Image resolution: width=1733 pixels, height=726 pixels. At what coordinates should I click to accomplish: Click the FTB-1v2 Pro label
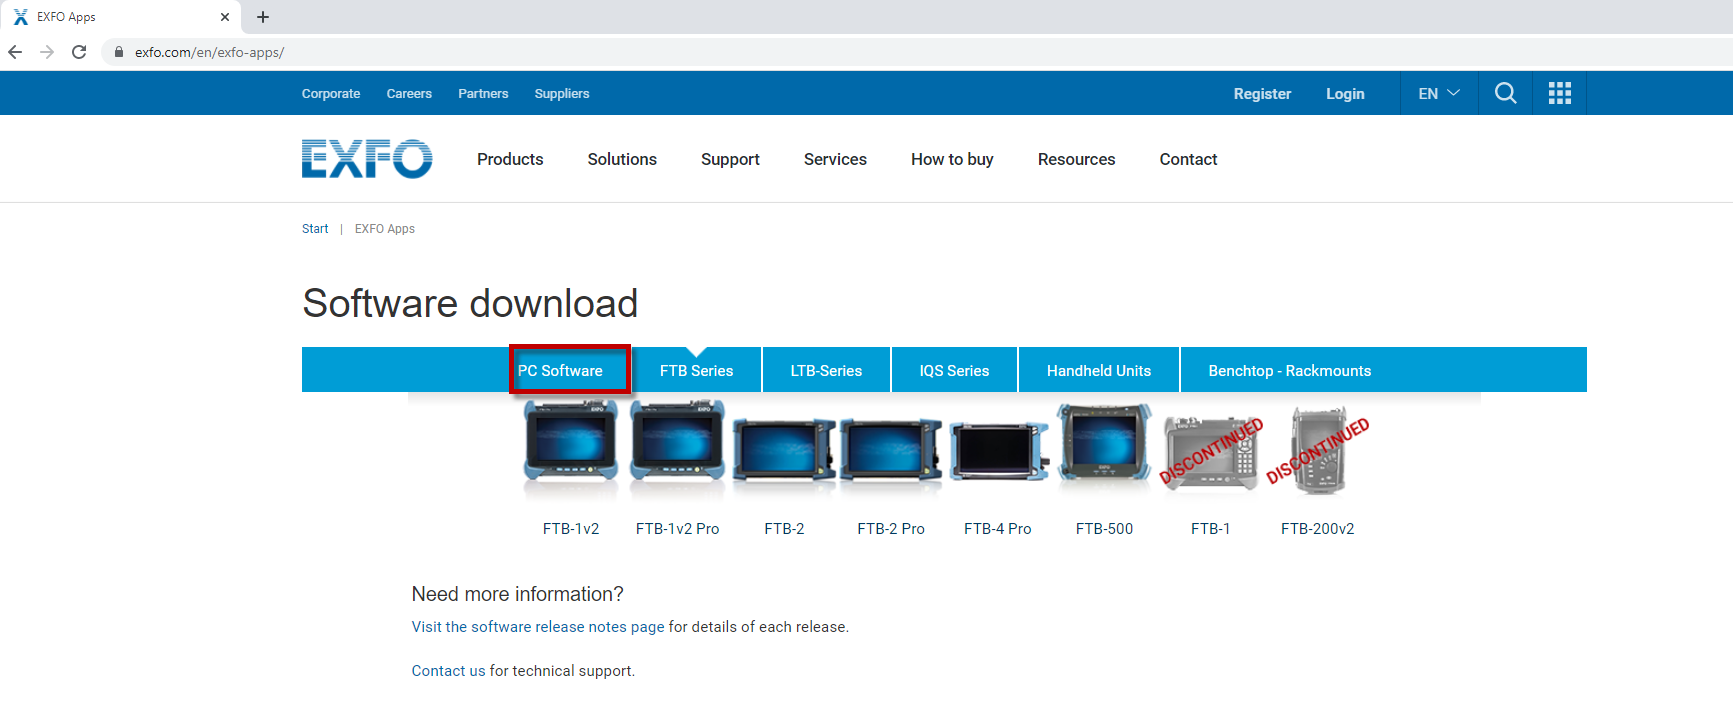point(678,529)
